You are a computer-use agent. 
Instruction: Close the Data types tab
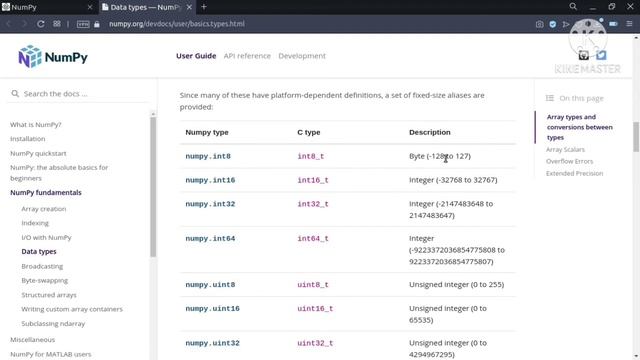click(x=189, y=7)
